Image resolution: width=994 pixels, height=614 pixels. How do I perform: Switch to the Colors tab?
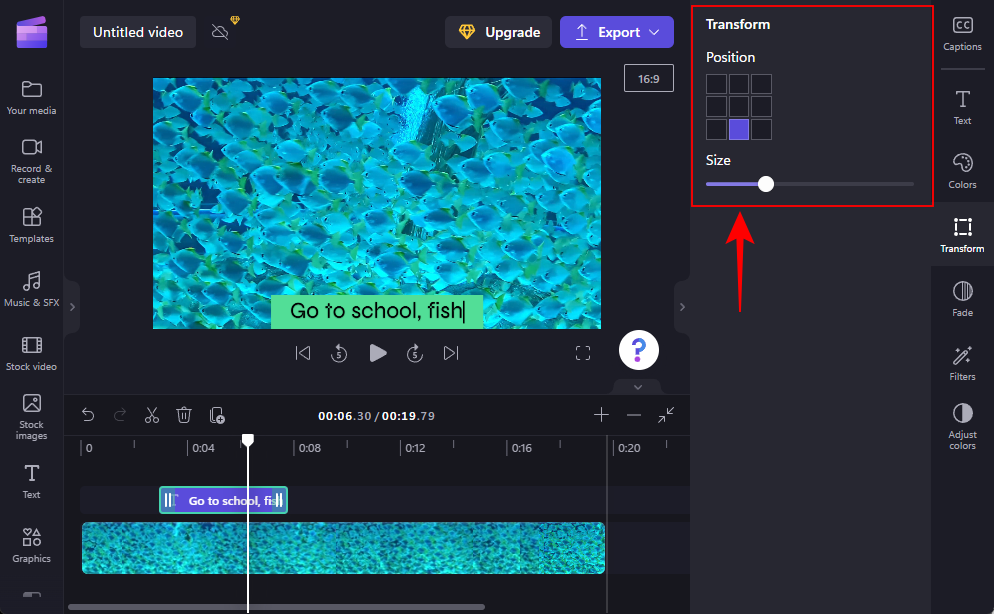click(962, 171)
